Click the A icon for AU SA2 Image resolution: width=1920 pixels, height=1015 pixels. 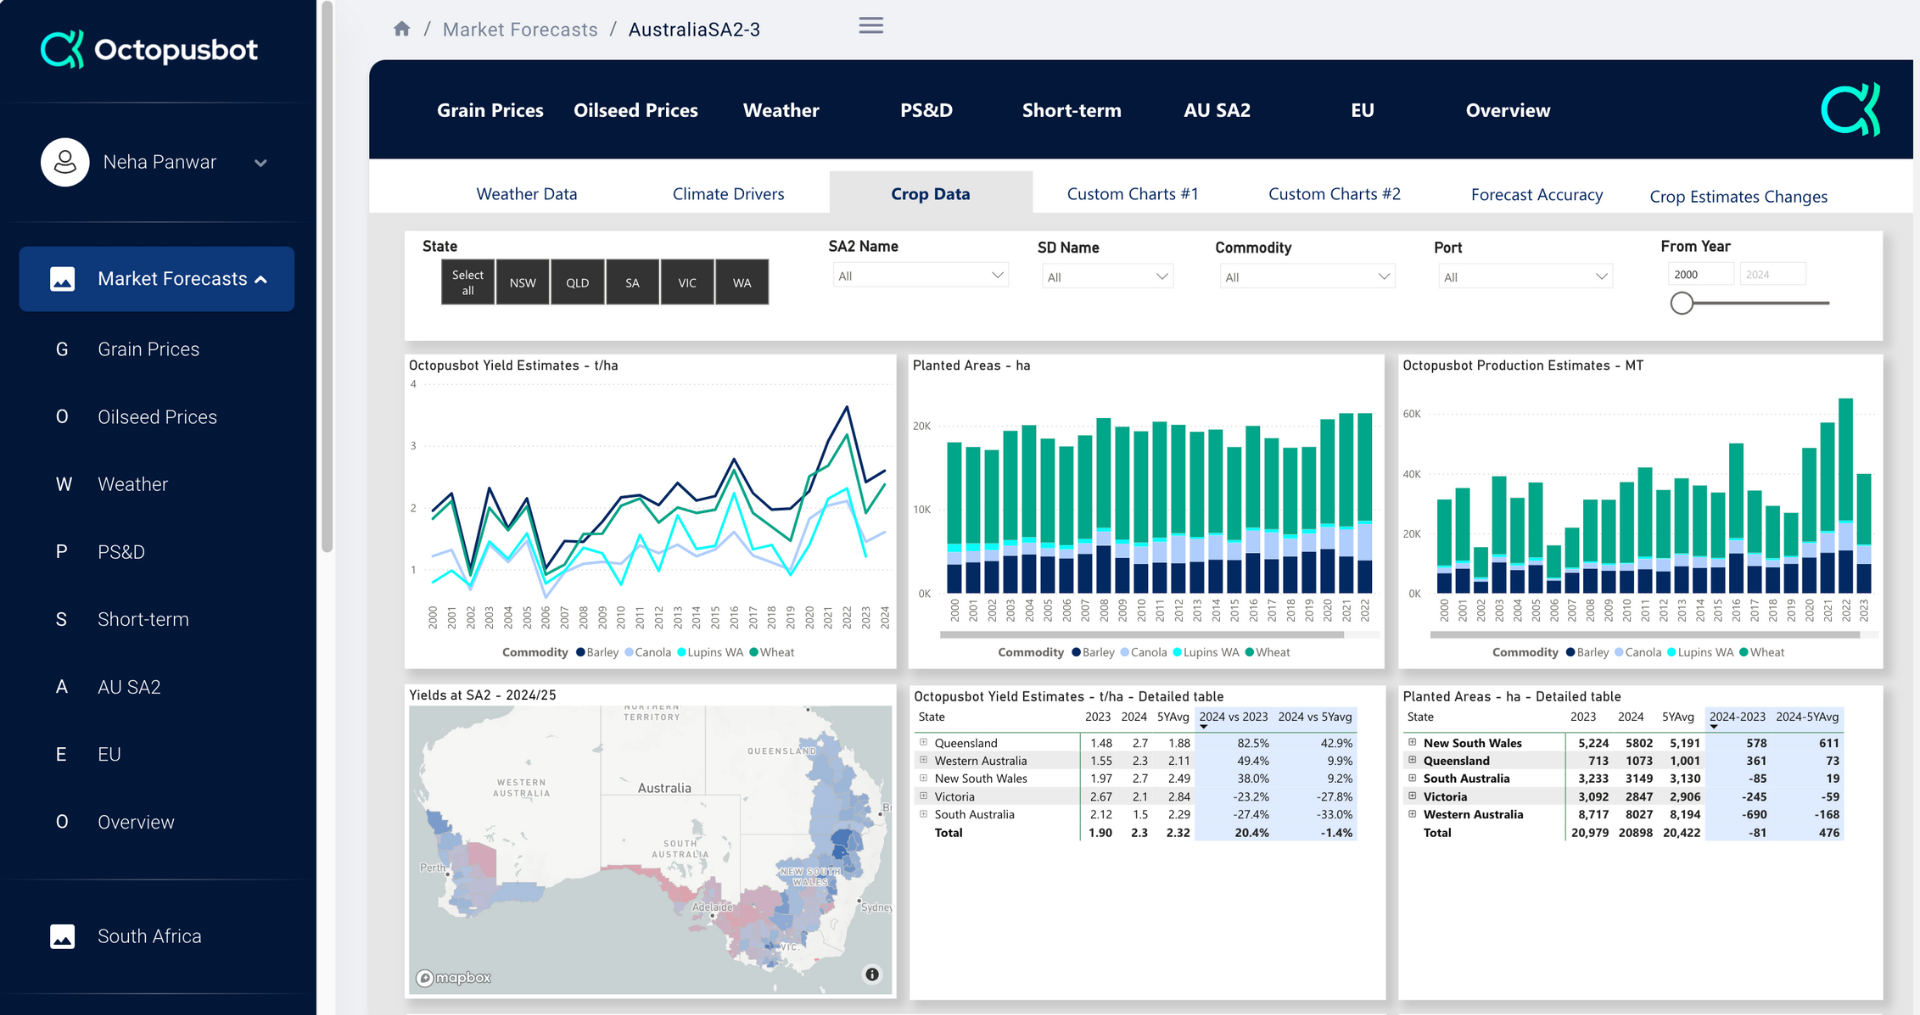click(x=62, y=687)
